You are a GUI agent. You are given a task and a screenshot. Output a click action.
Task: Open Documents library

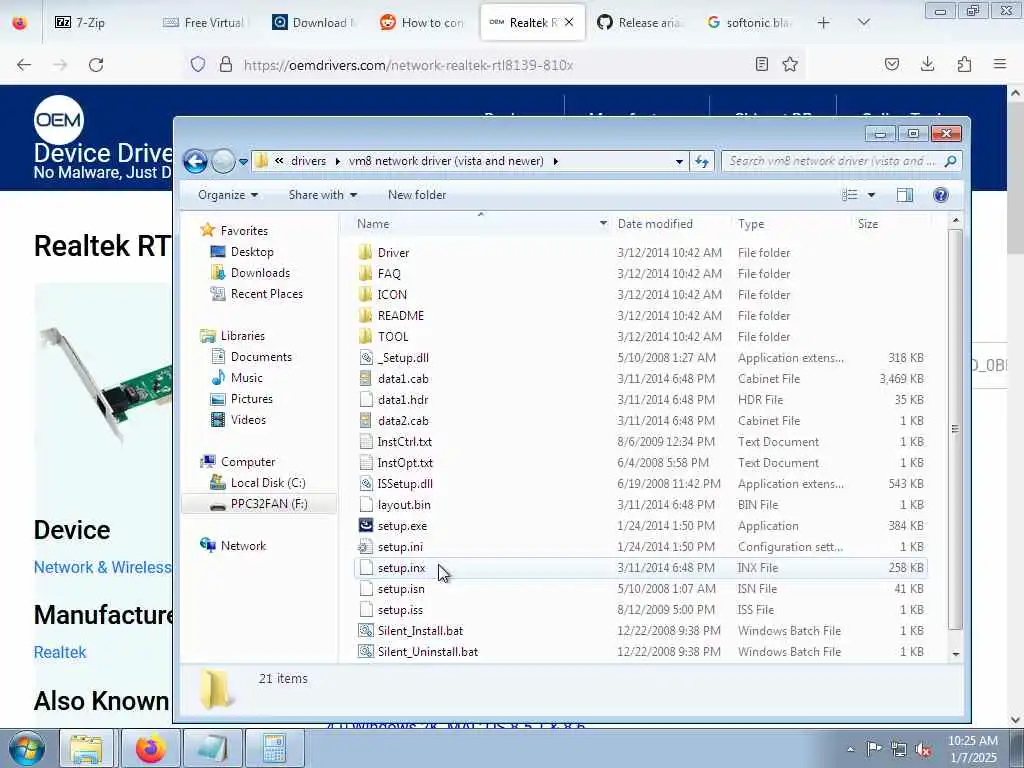[x=261, y=357]
